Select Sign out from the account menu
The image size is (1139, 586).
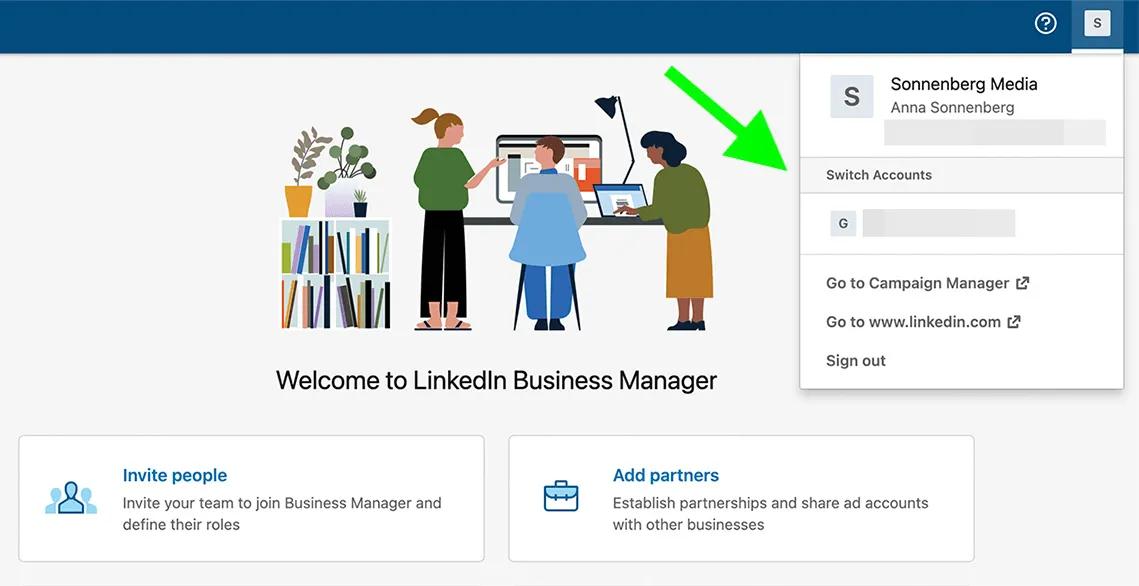pyautogui.click(x=855, y=360)
